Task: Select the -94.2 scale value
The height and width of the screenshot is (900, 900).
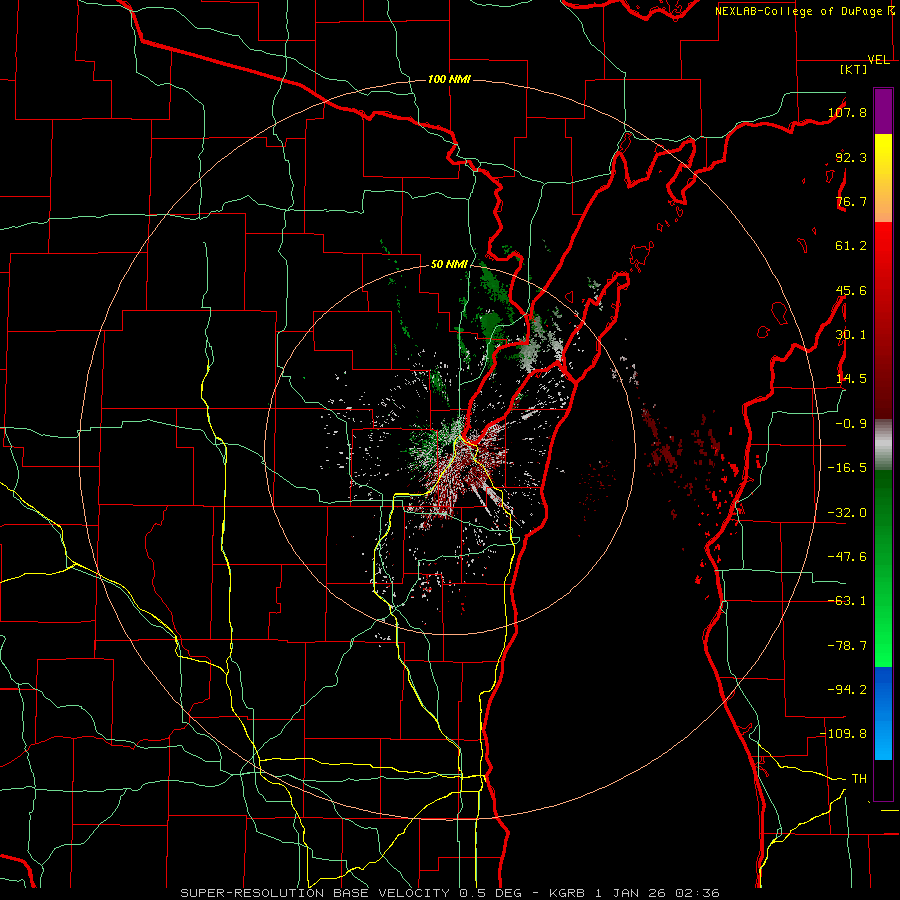Action: pos(847,690)
